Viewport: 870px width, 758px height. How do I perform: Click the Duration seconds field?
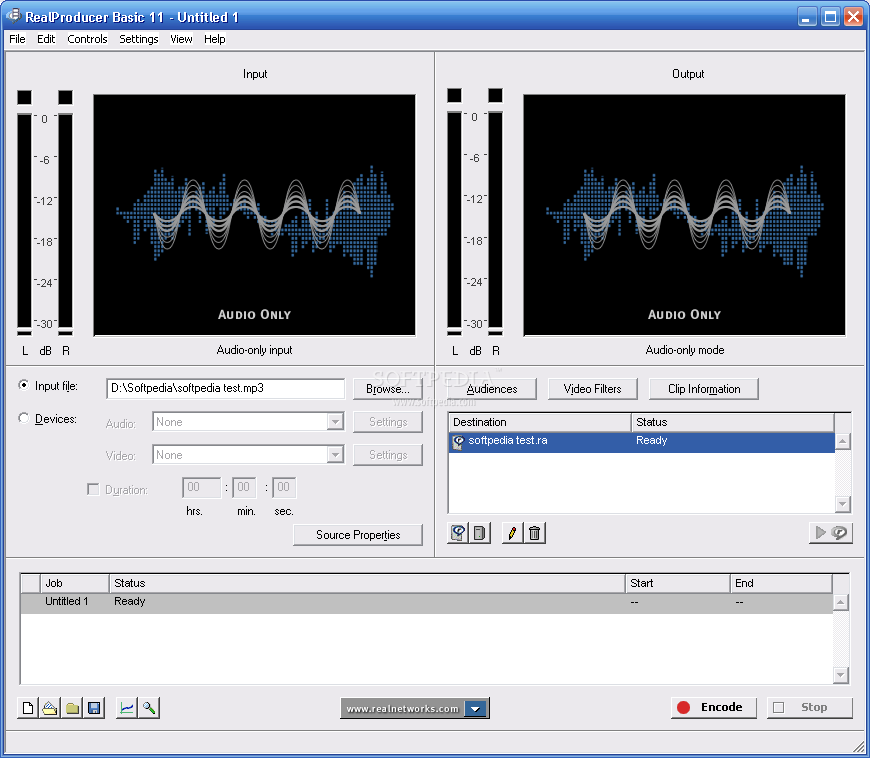coord(284,487)
